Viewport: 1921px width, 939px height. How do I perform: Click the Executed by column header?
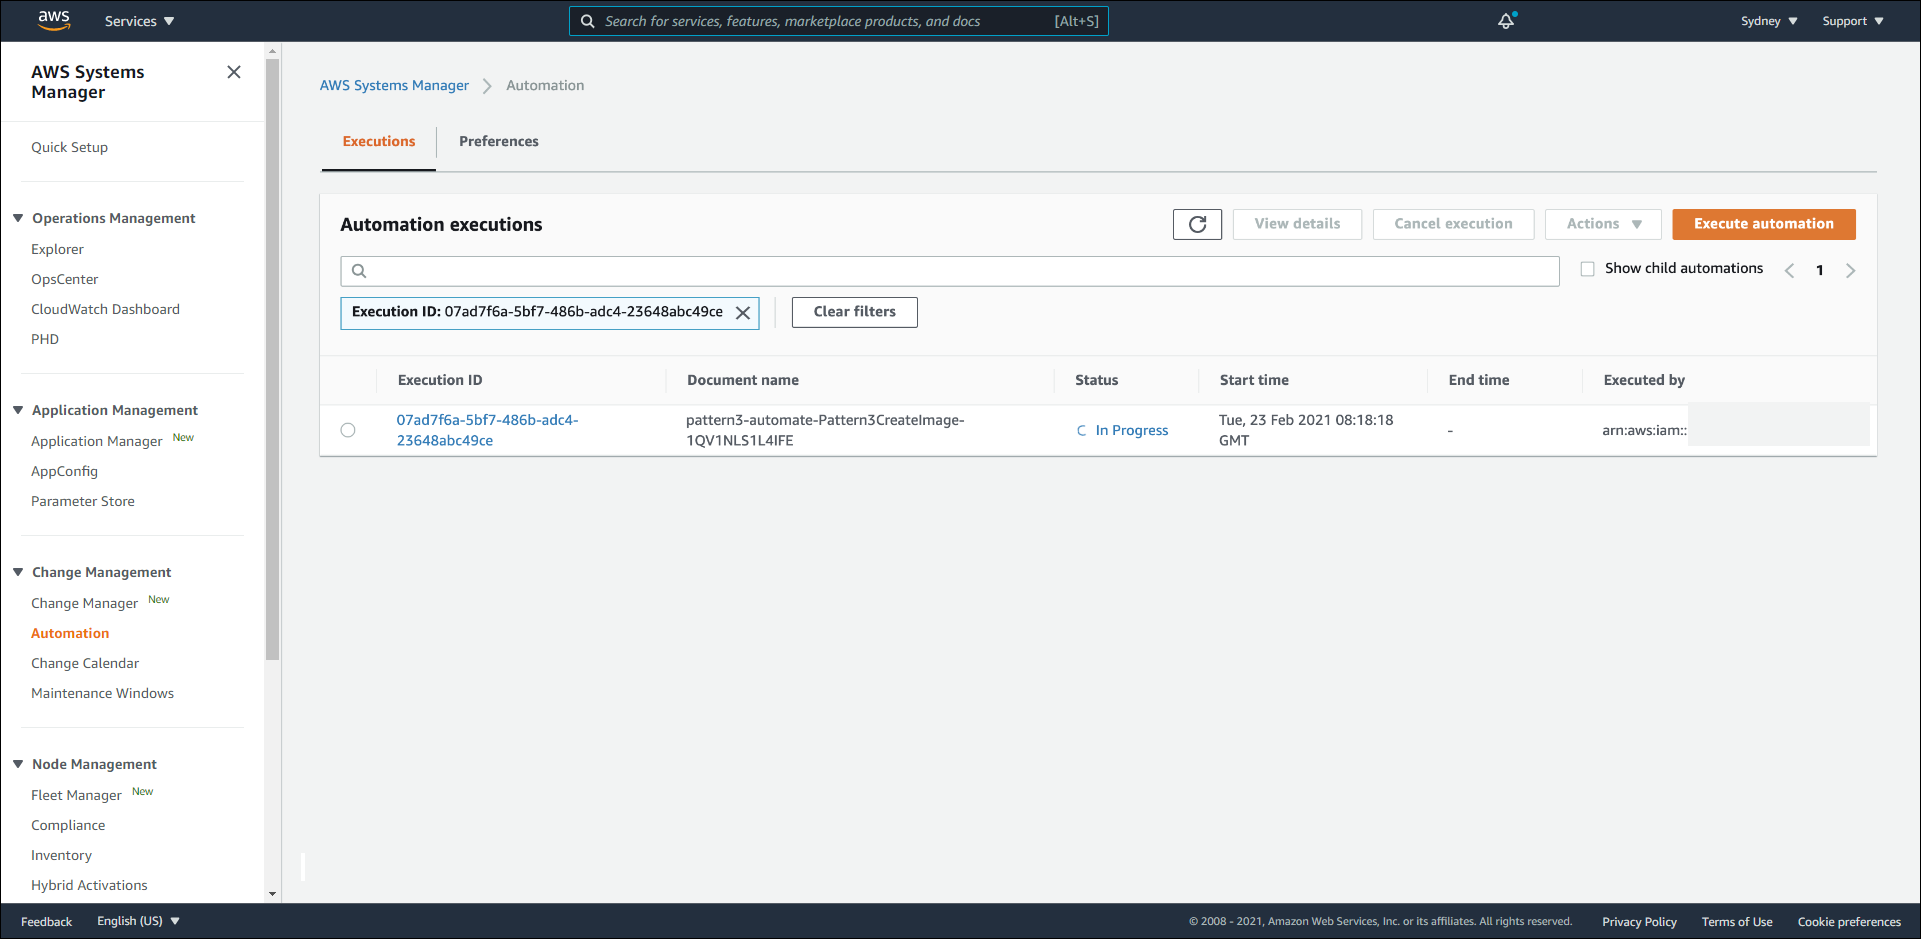coord(1644,380)
